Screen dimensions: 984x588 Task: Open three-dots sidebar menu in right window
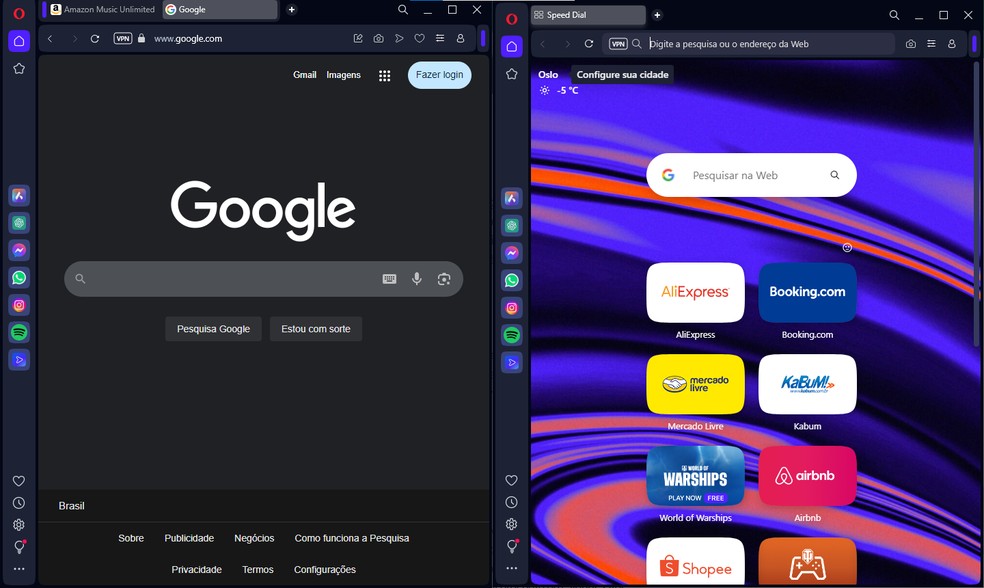tap(511, 568)
